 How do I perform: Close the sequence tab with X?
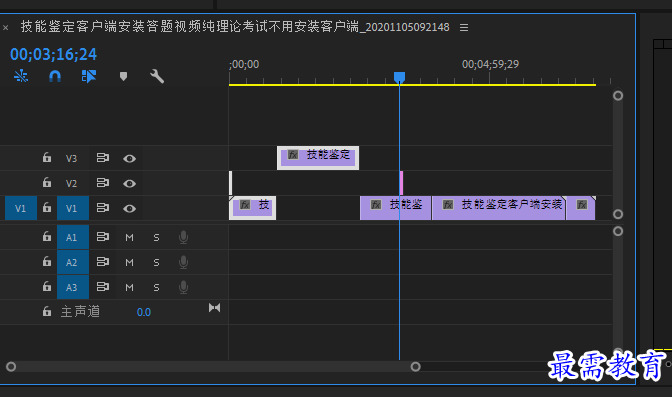pos(6,28)
